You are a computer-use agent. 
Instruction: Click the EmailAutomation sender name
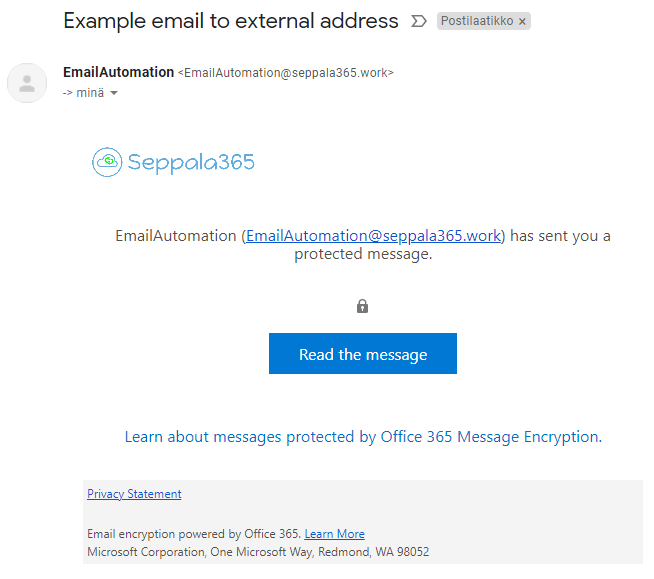click(118, 72)
